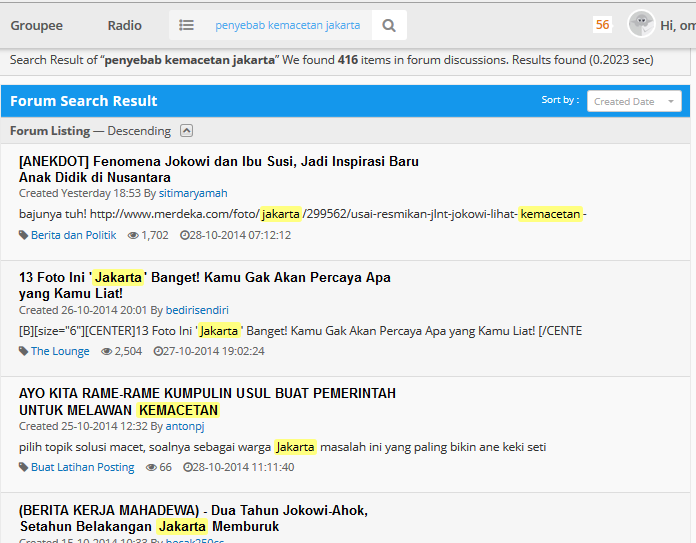Image resolution: width=696 pixels, height=543 pixels.
Task: Click the Forum Search Result heading
Action: 84,101
